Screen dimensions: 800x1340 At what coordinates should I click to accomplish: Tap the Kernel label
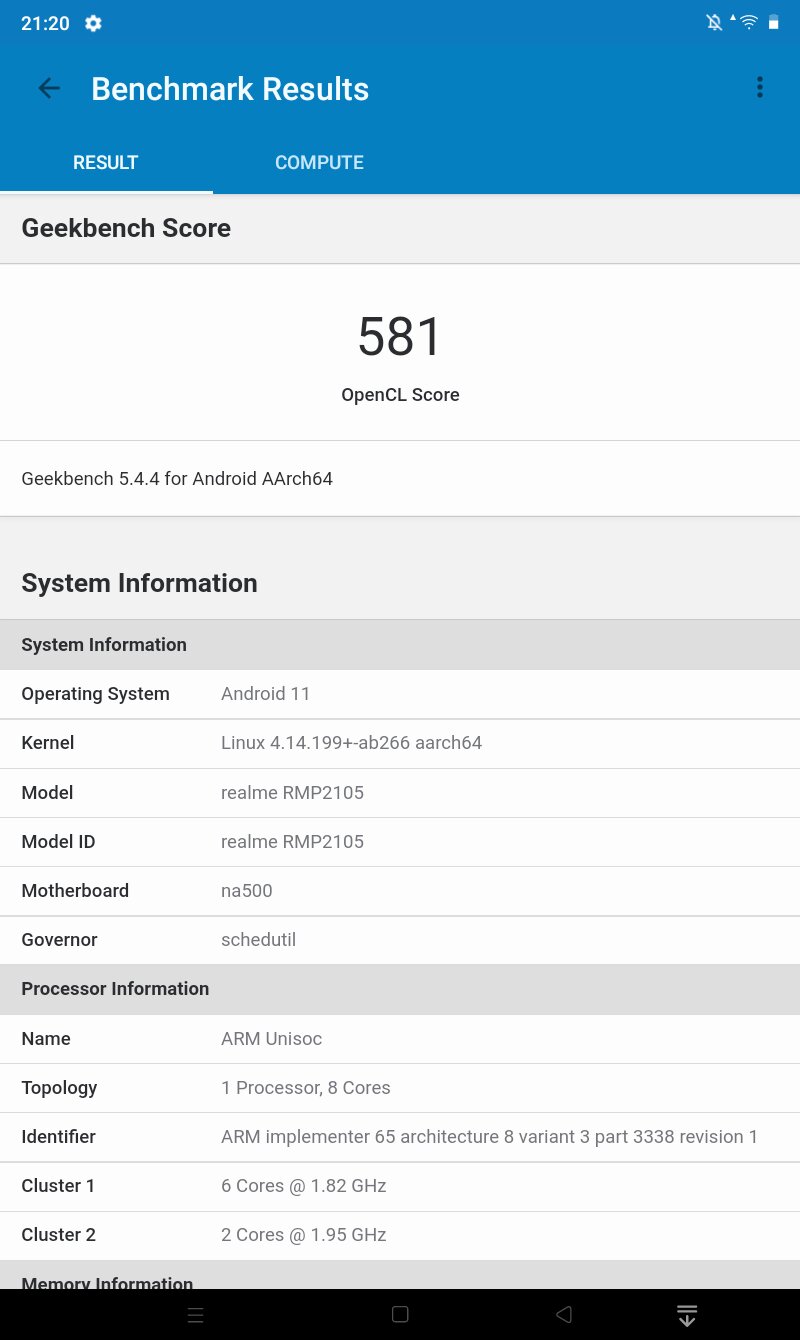tap(48, 743)
